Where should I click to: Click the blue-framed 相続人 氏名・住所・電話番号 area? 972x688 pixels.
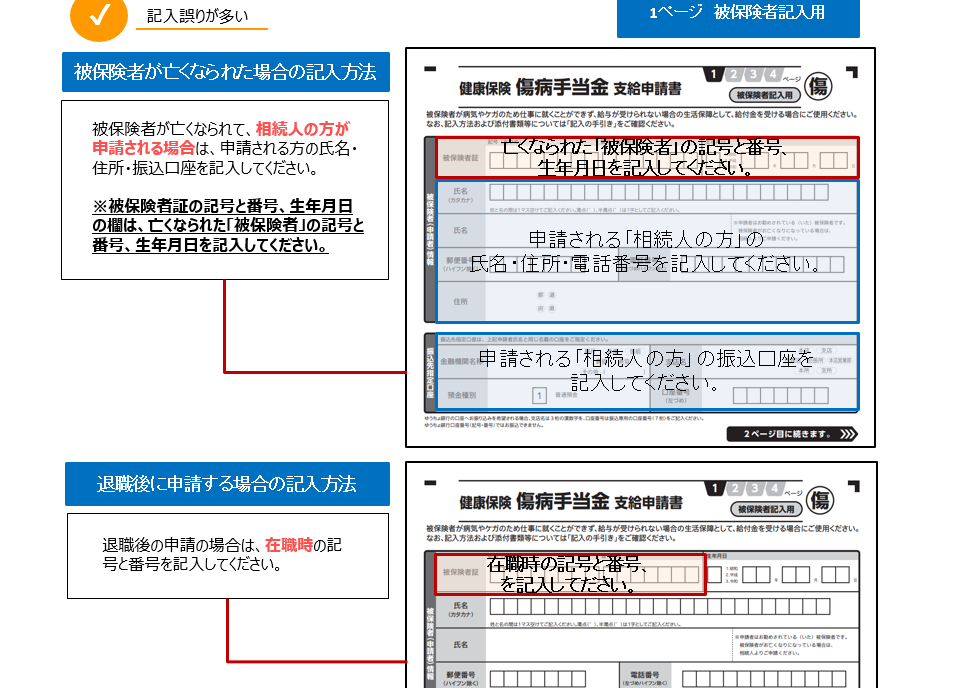[645, 251]
